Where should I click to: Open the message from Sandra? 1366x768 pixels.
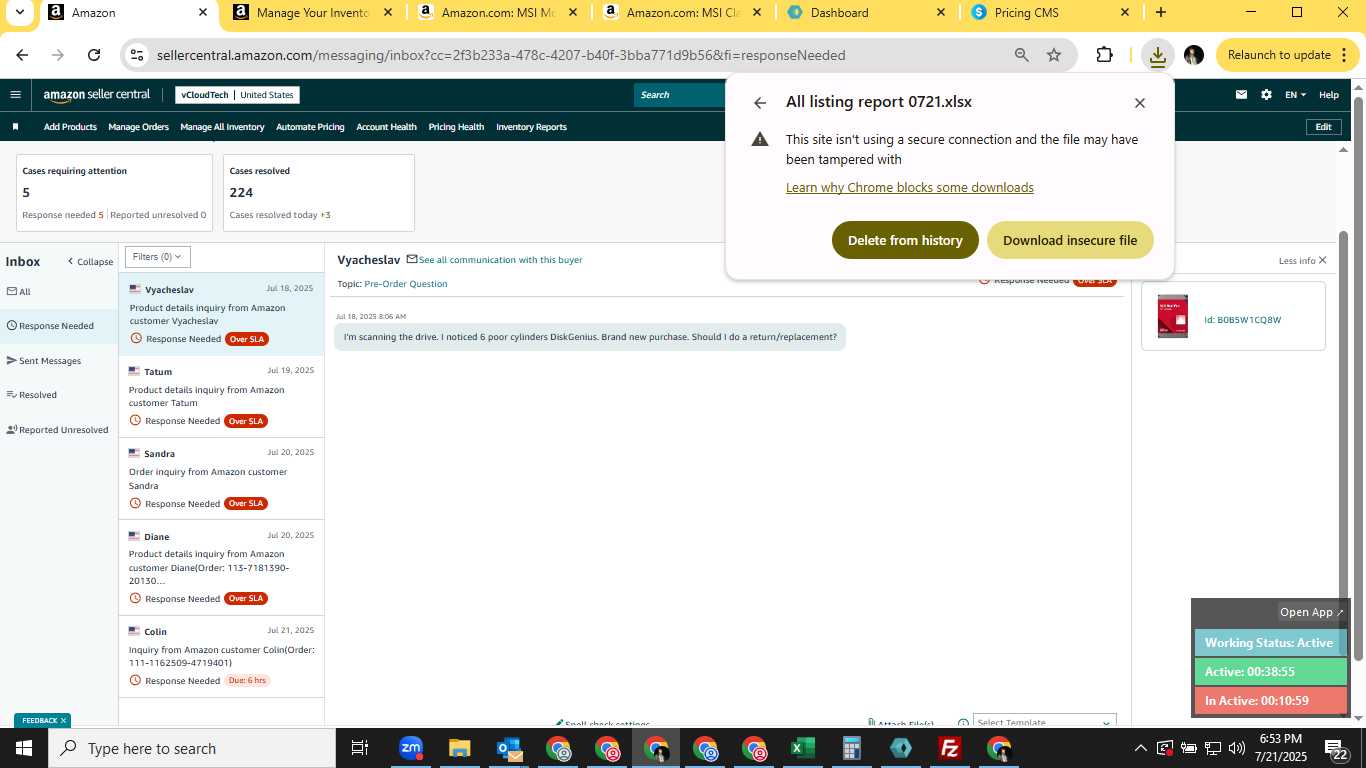(221, 478)
